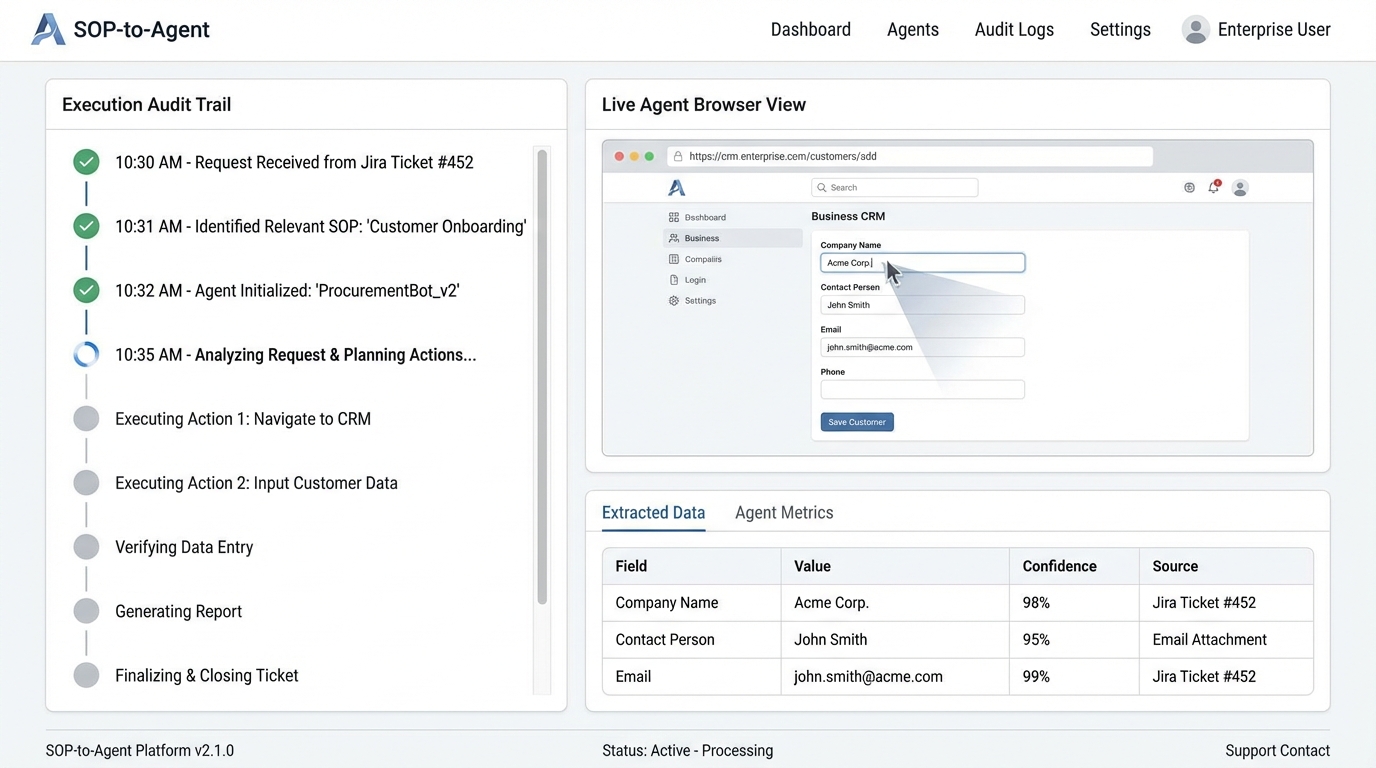Open the Audit Logs menu
This screenshot has width=1376, height=768.
[1014, 30]
